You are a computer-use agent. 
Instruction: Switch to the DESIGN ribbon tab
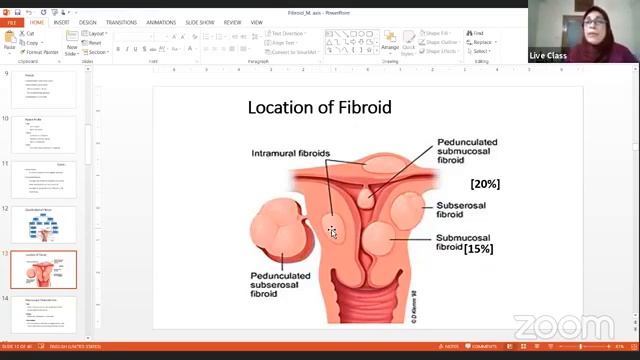coord(88,22)
